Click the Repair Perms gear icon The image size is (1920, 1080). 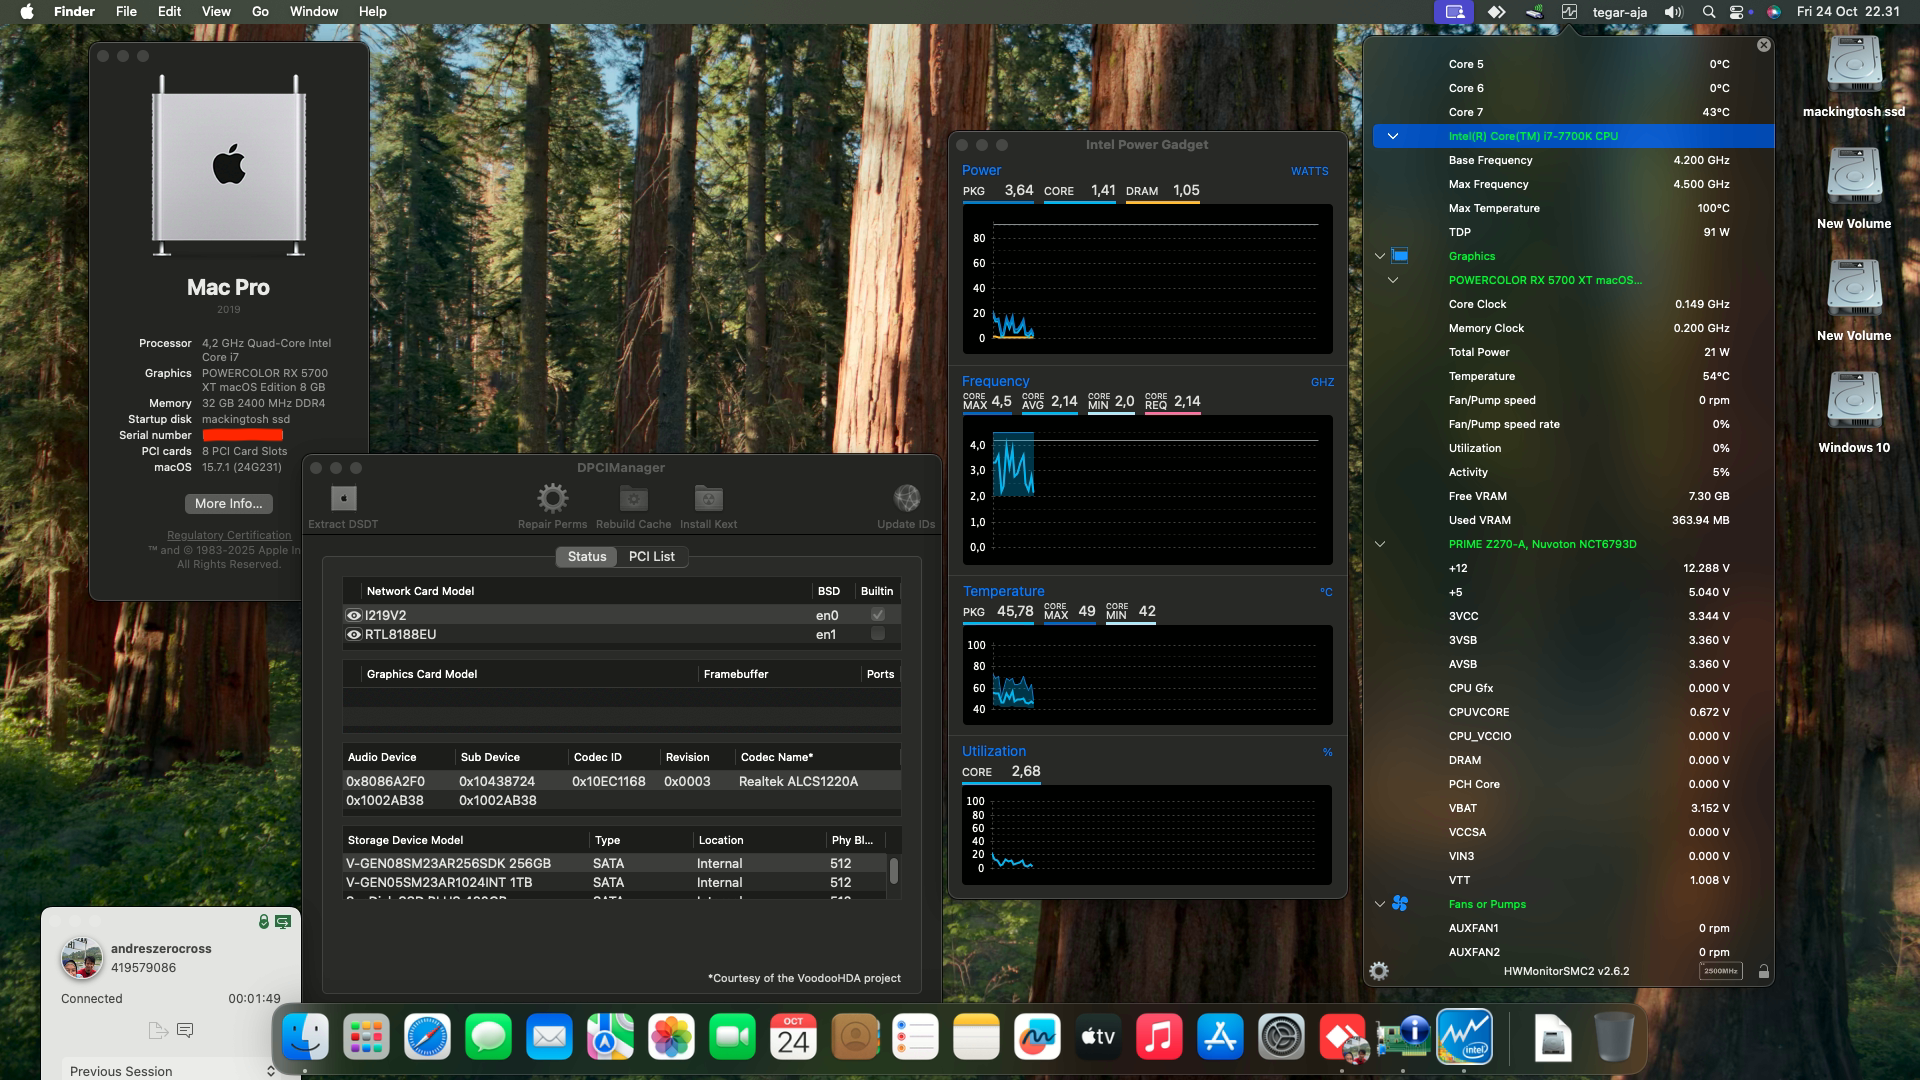point(552,498)
